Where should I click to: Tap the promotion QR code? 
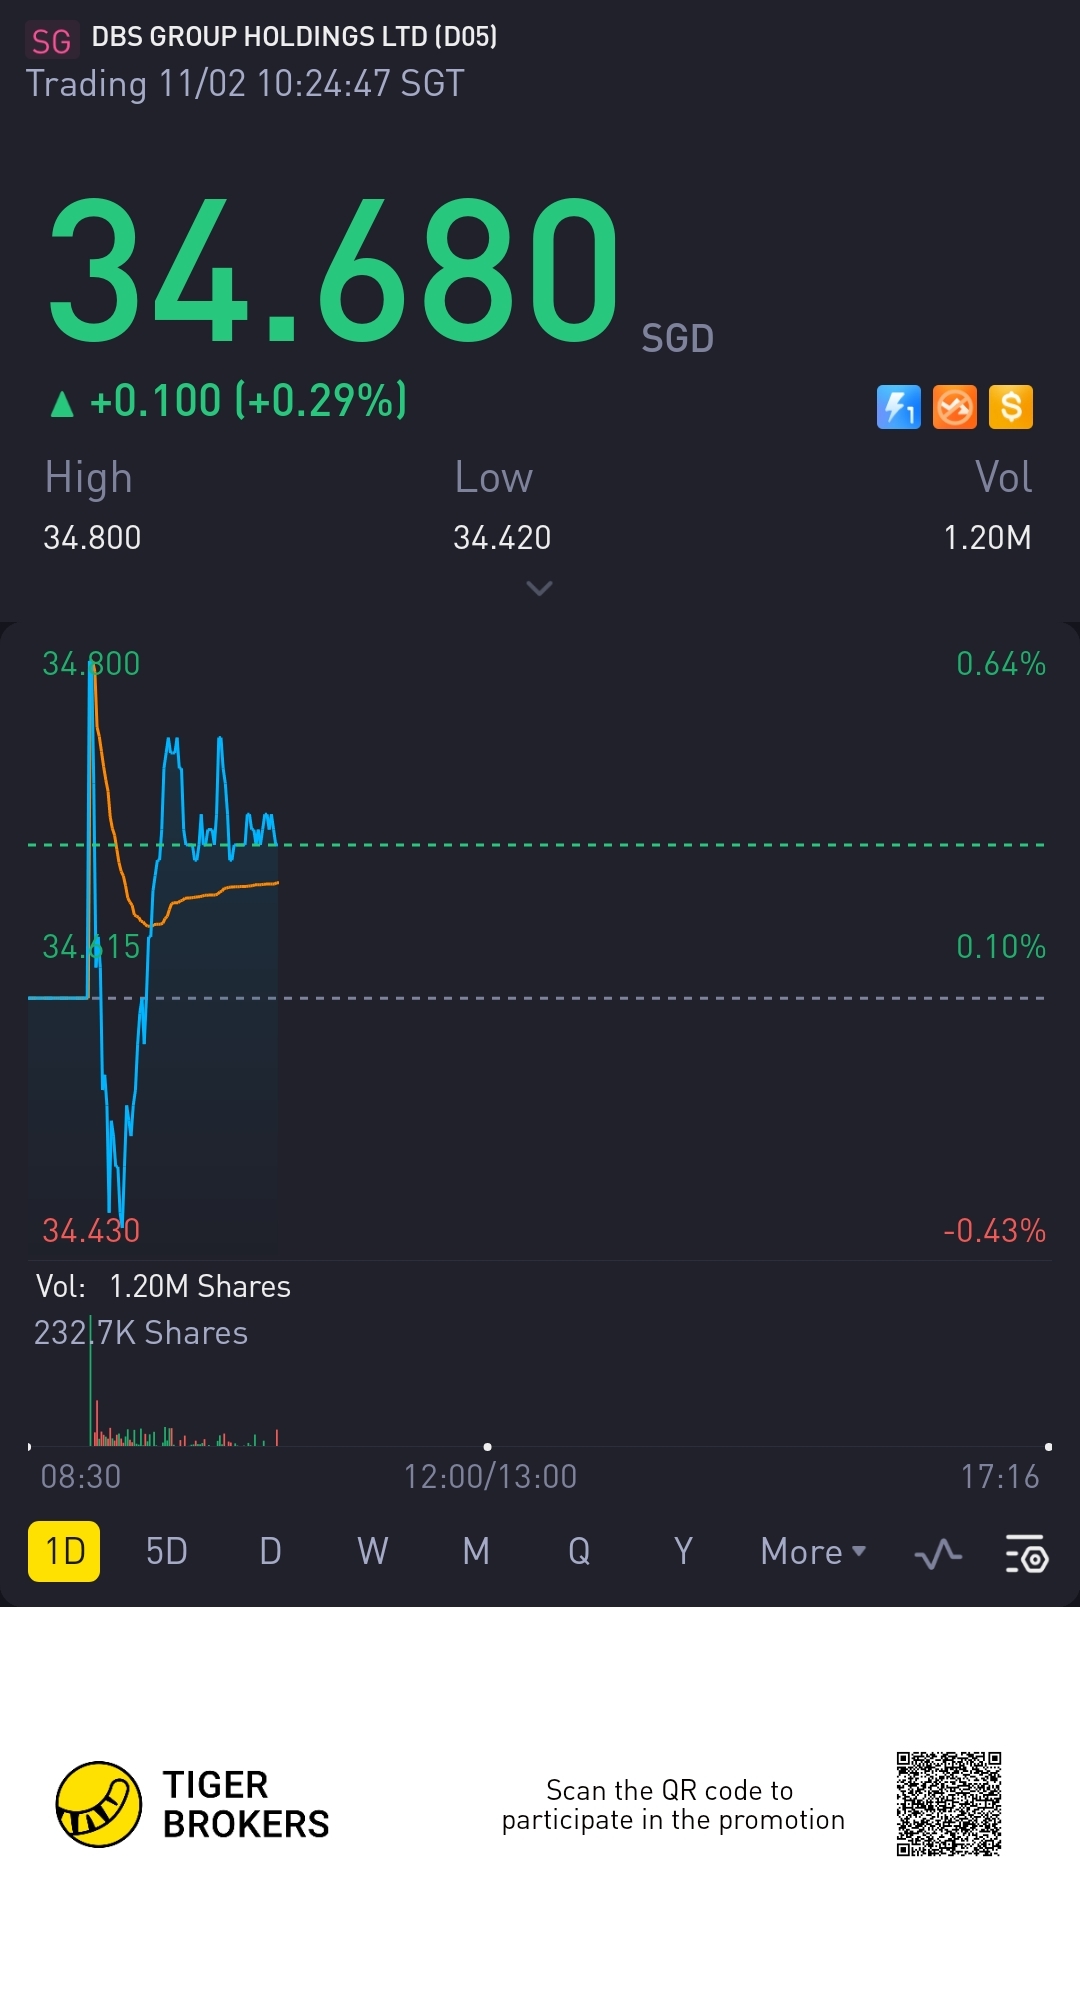tap(949, 1804)
